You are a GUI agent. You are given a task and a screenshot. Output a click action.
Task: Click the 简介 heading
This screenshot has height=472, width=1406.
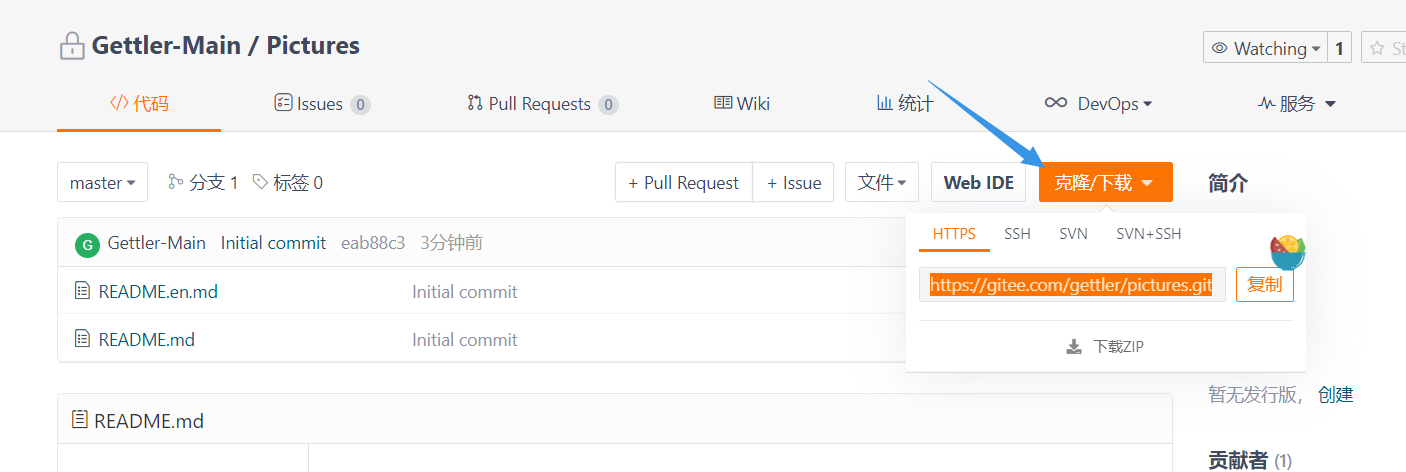[1228, 183]
